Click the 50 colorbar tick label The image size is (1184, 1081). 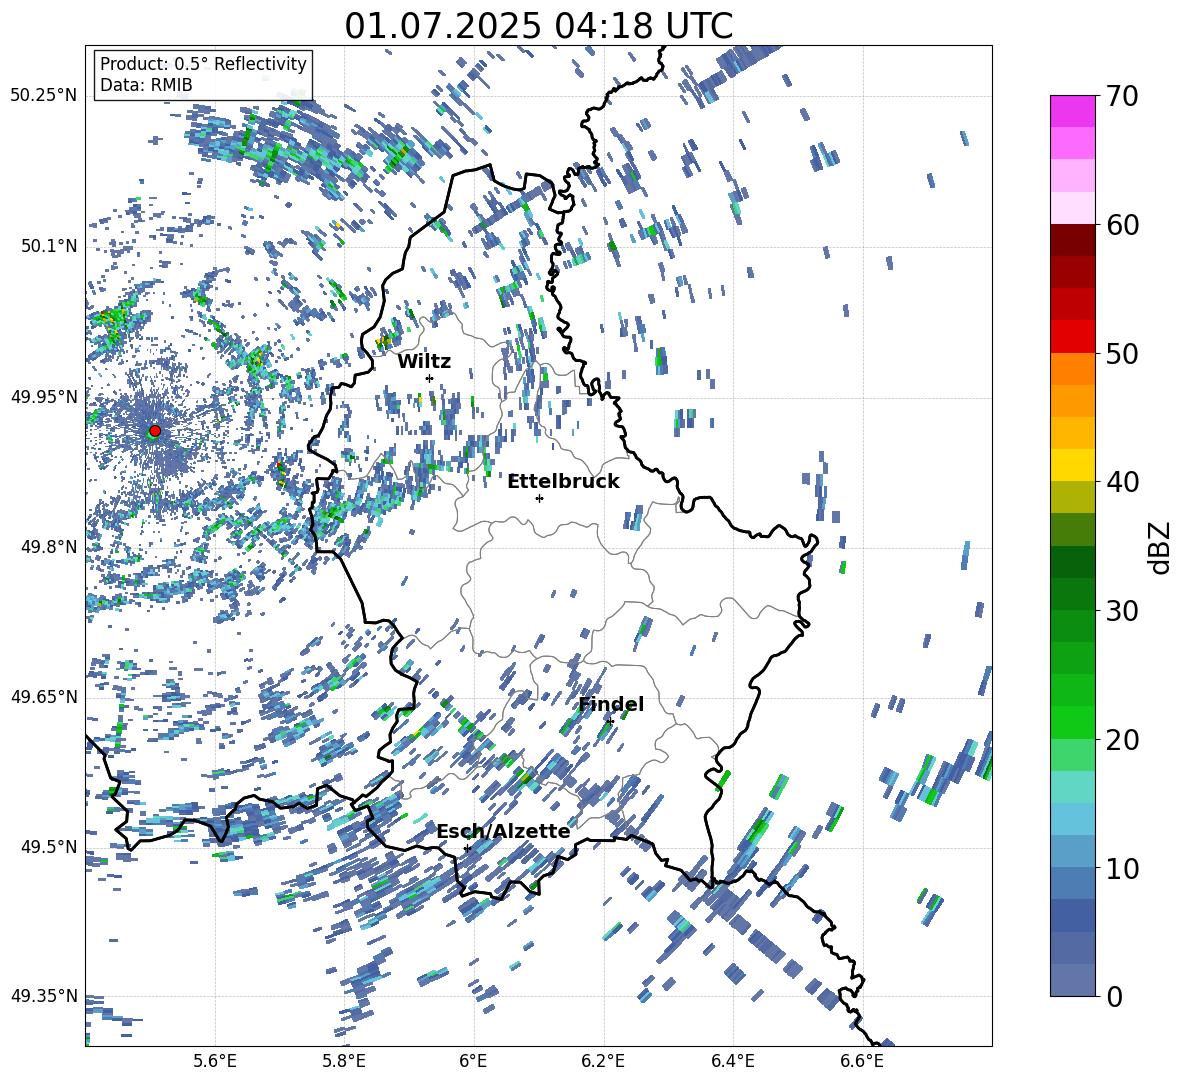tap(1122, 353)
